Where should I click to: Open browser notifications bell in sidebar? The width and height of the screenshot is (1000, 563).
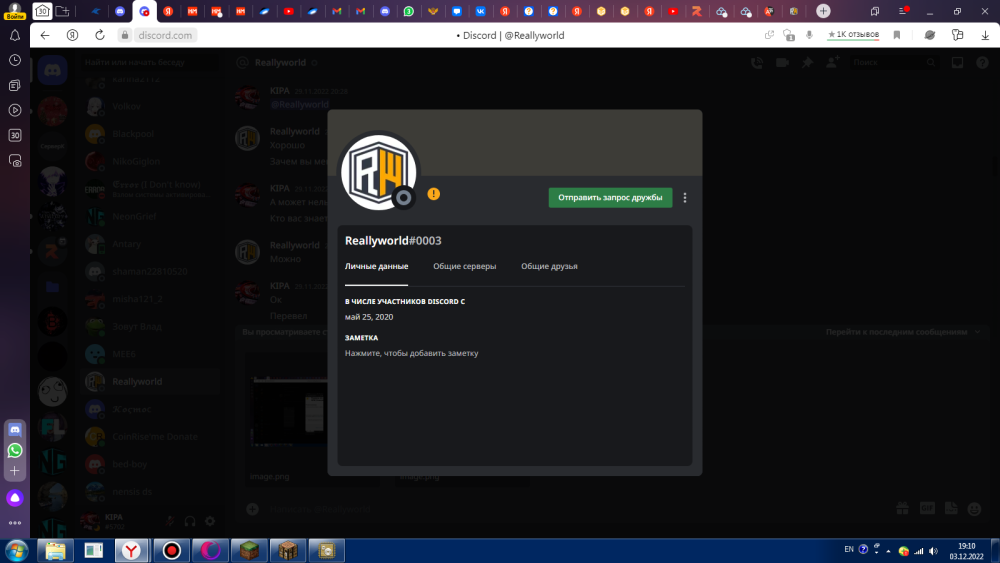[15, 36]
